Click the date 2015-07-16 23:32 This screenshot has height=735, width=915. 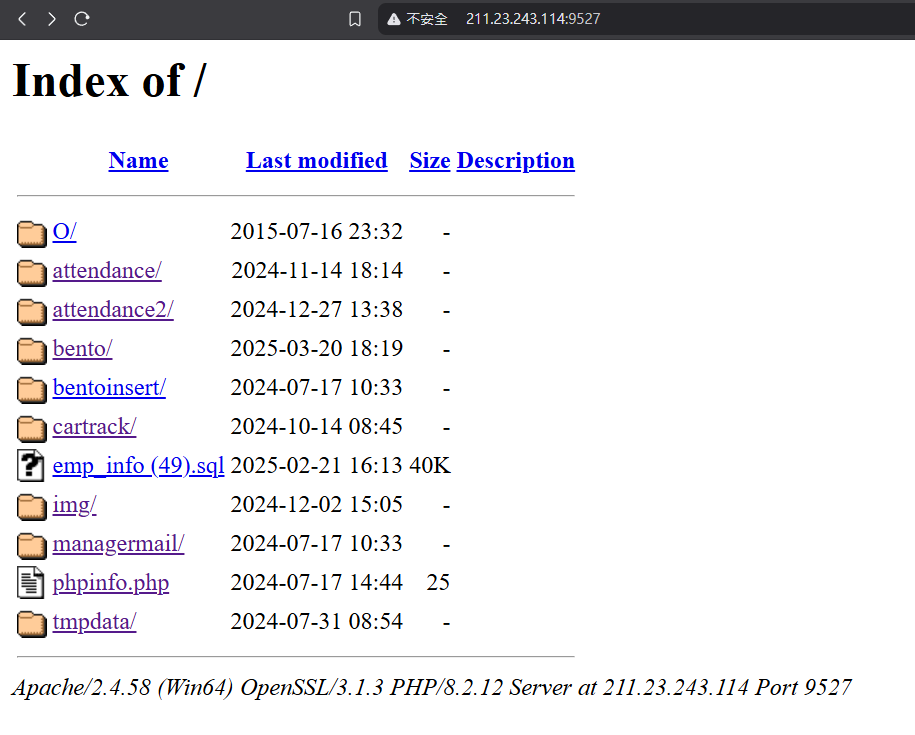tap(316, 232)
